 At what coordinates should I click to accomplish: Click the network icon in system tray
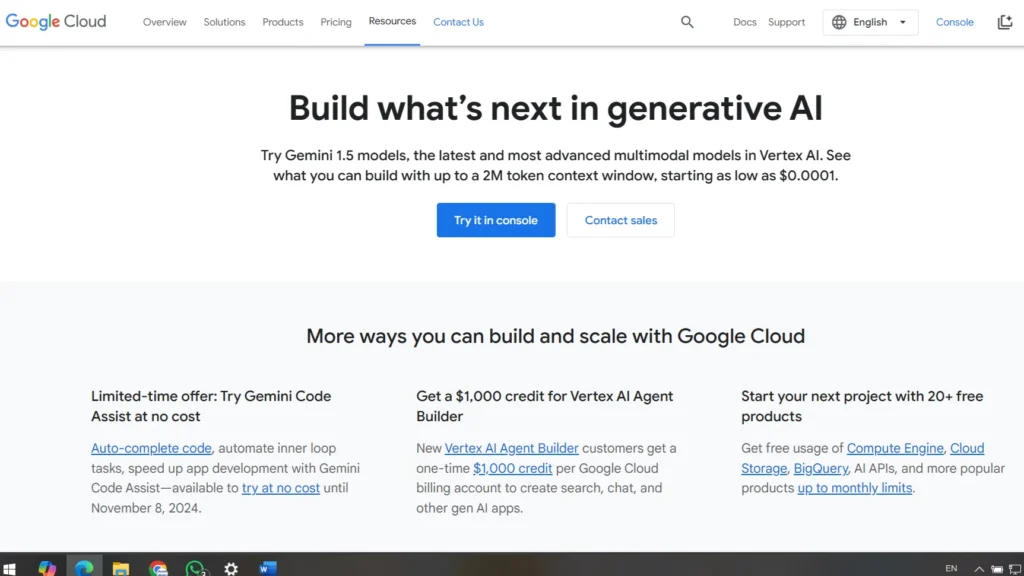[1015, 569]
